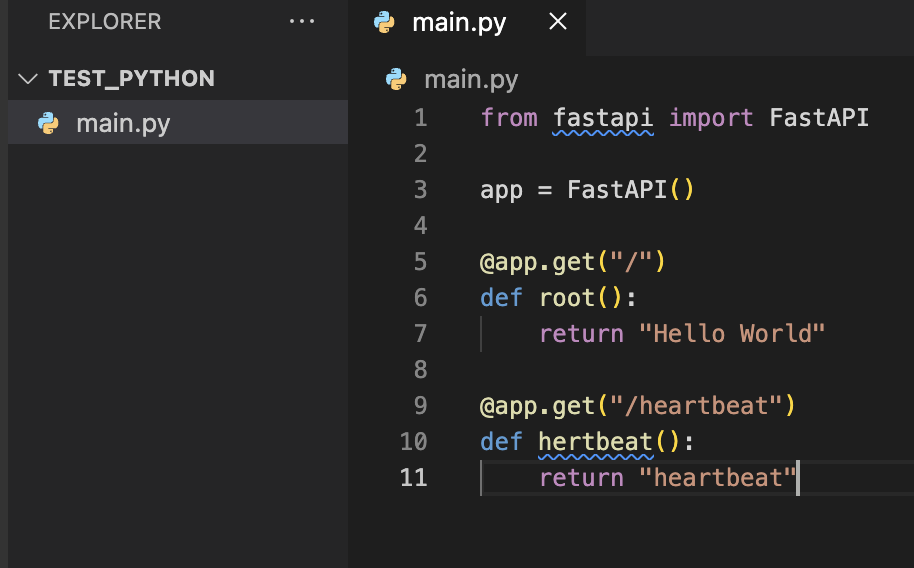This screenshot has height=568, width=914.
Task: Click line number 8 in the gutter
Action: (x=421, y=370)
